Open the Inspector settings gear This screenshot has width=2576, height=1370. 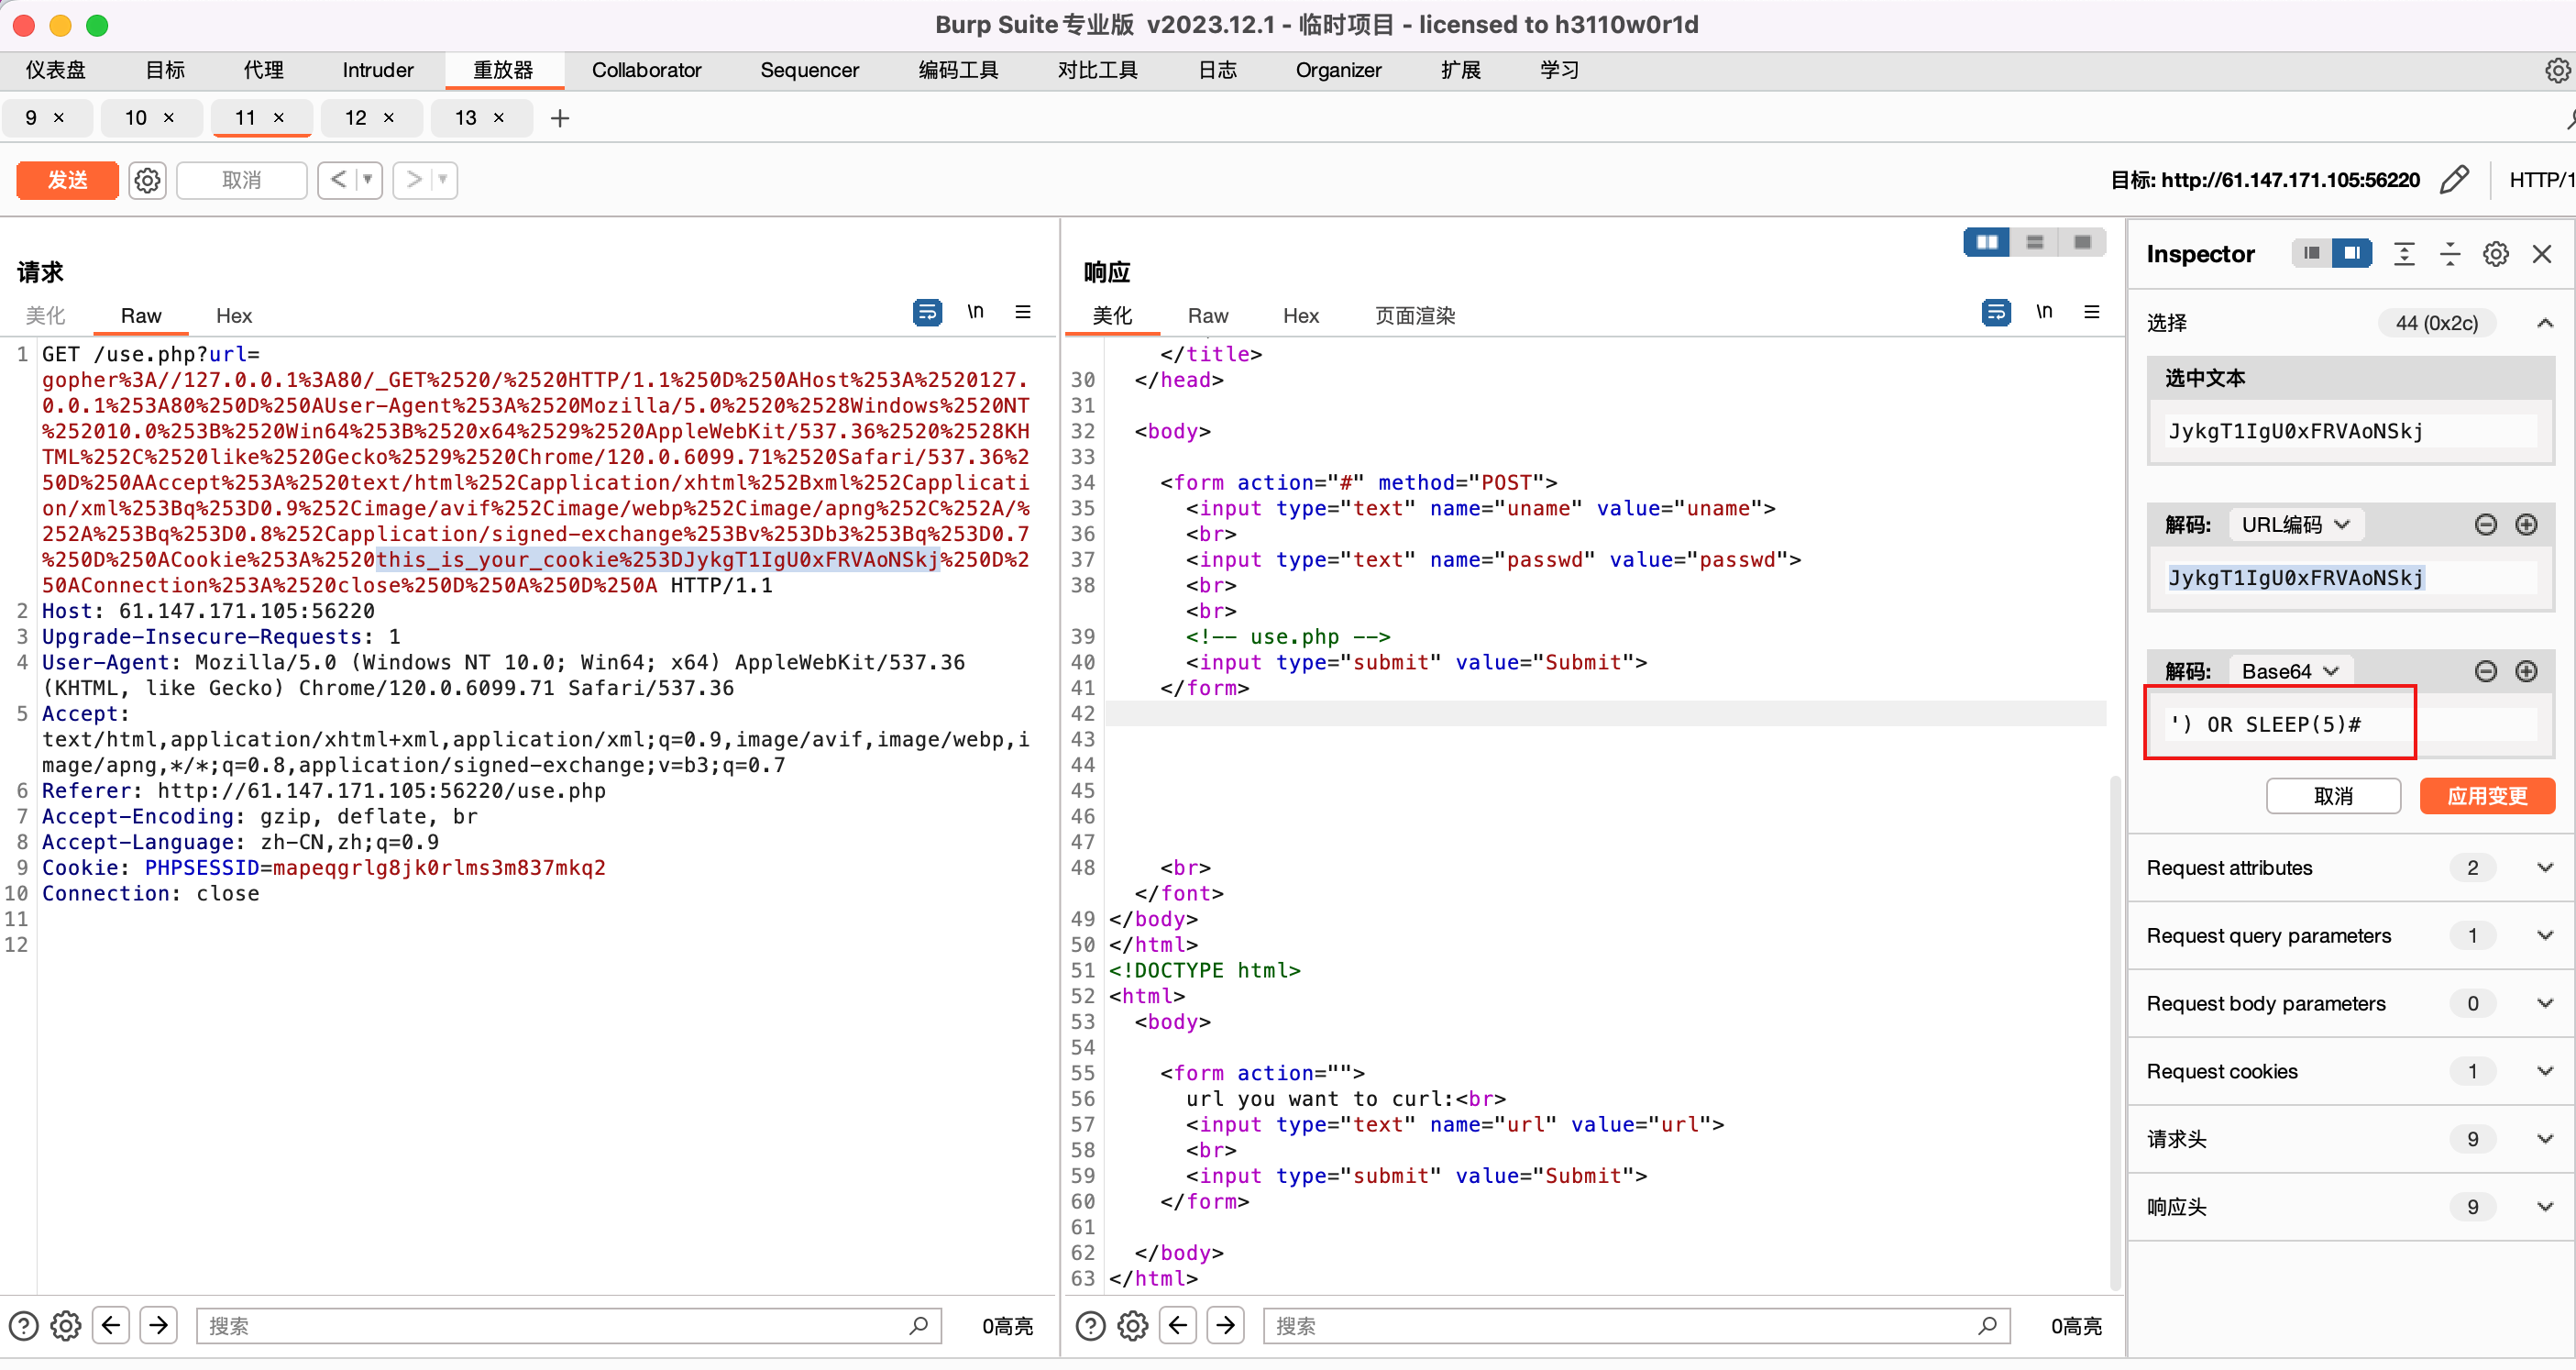[2495, 254]
